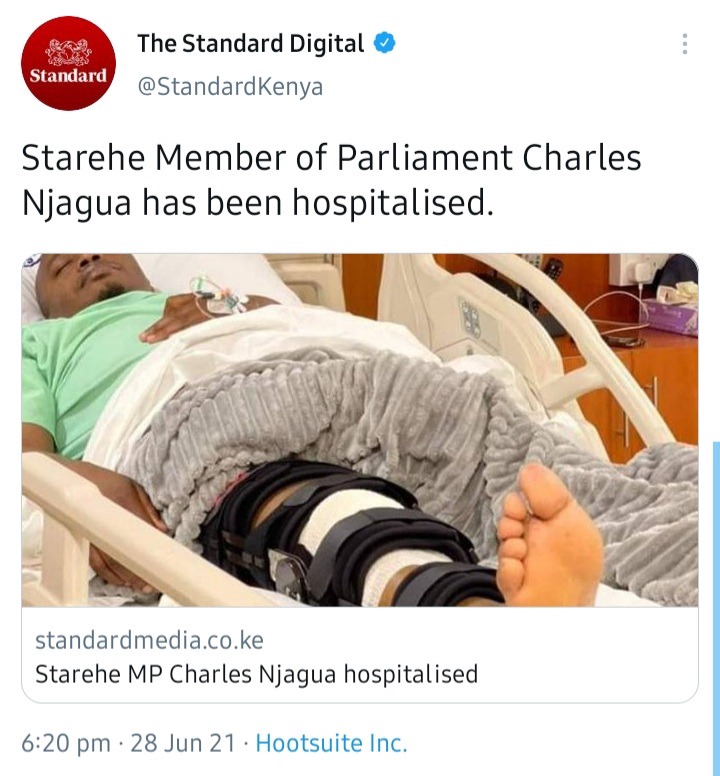This screenshot has width=720, height=776.
Task: Open the Hootsuite Inc. source link
Action: coord(332,743)
